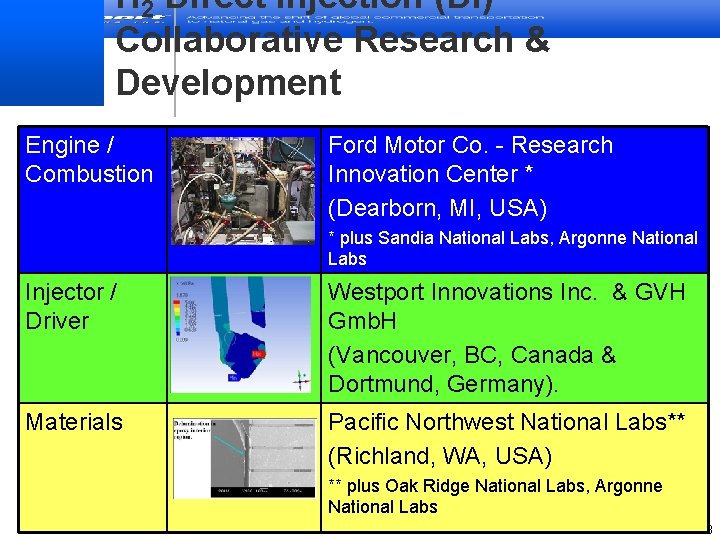Click '(Vancouver, BC, Canada & Dortmund, Germany)' text
Image resolution: width=720 pixels, height=540 pixels.
472,369
